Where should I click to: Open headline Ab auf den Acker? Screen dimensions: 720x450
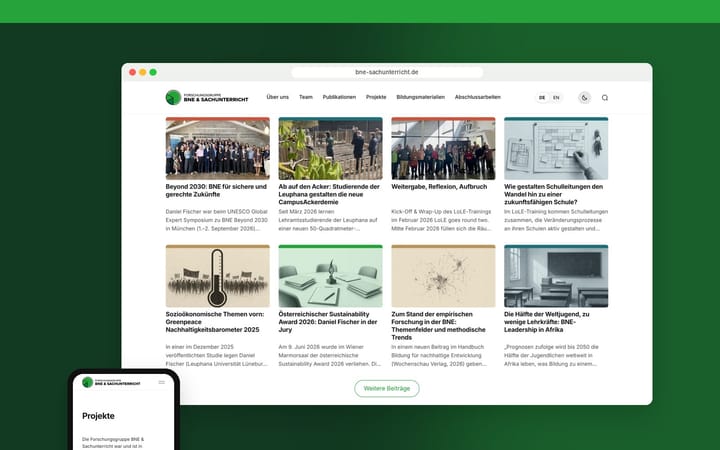329,194
